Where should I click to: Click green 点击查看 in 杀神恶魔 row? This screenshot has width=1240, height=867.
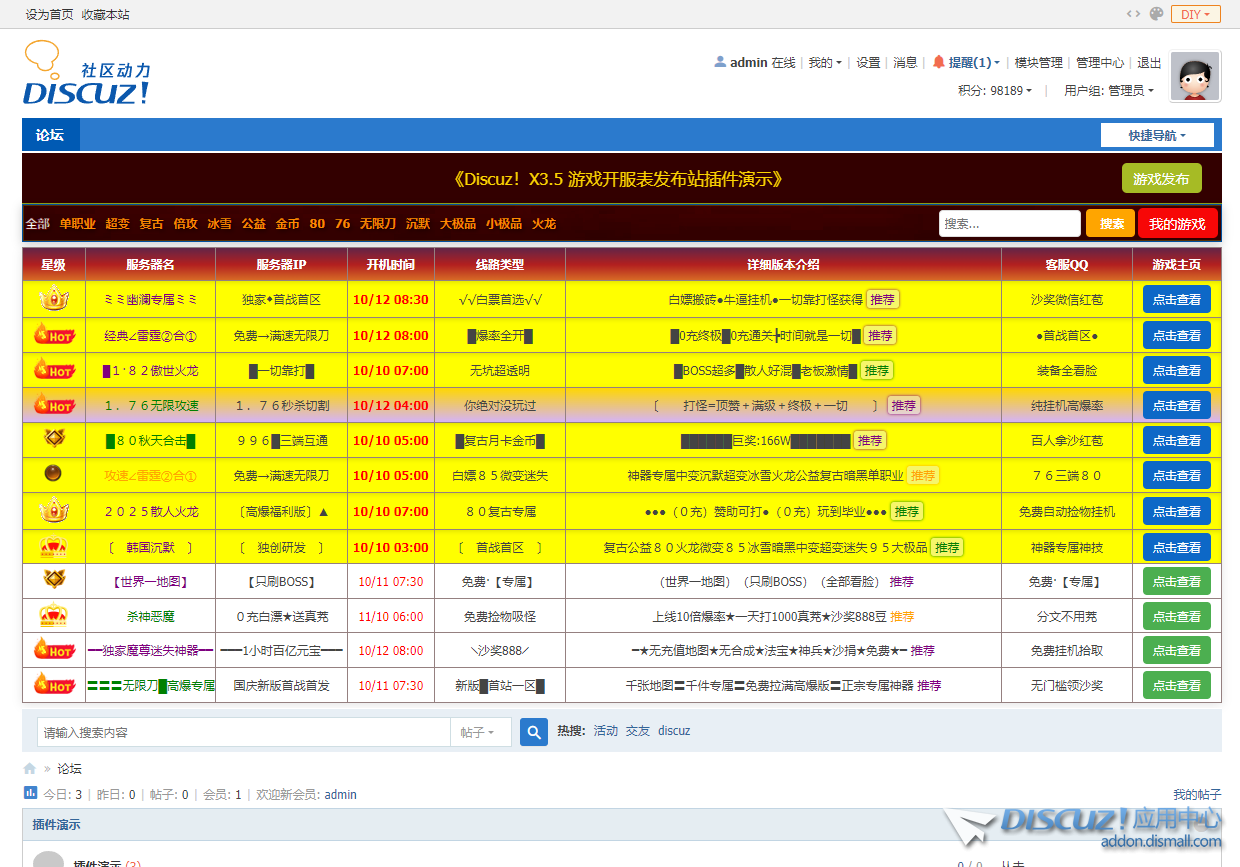1177,616
